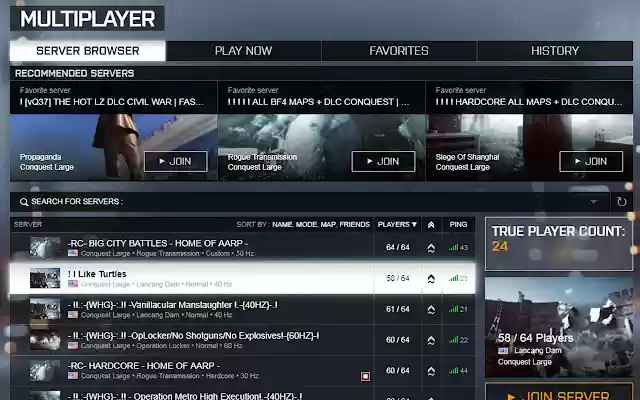
Task: Click the I Like Turtles server thumbnail
Action: point(45,278)
